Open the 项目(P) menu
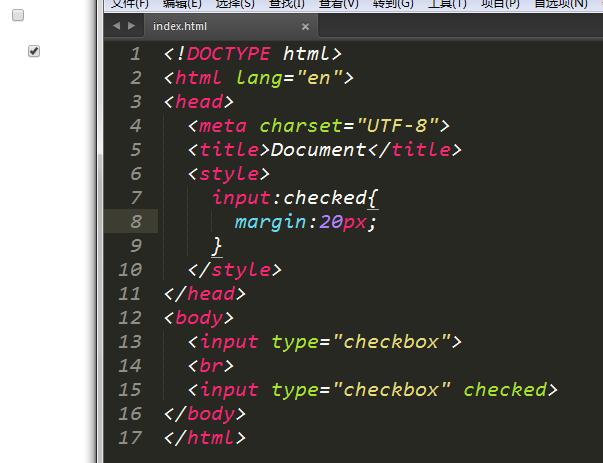 (x=500, y=4)
